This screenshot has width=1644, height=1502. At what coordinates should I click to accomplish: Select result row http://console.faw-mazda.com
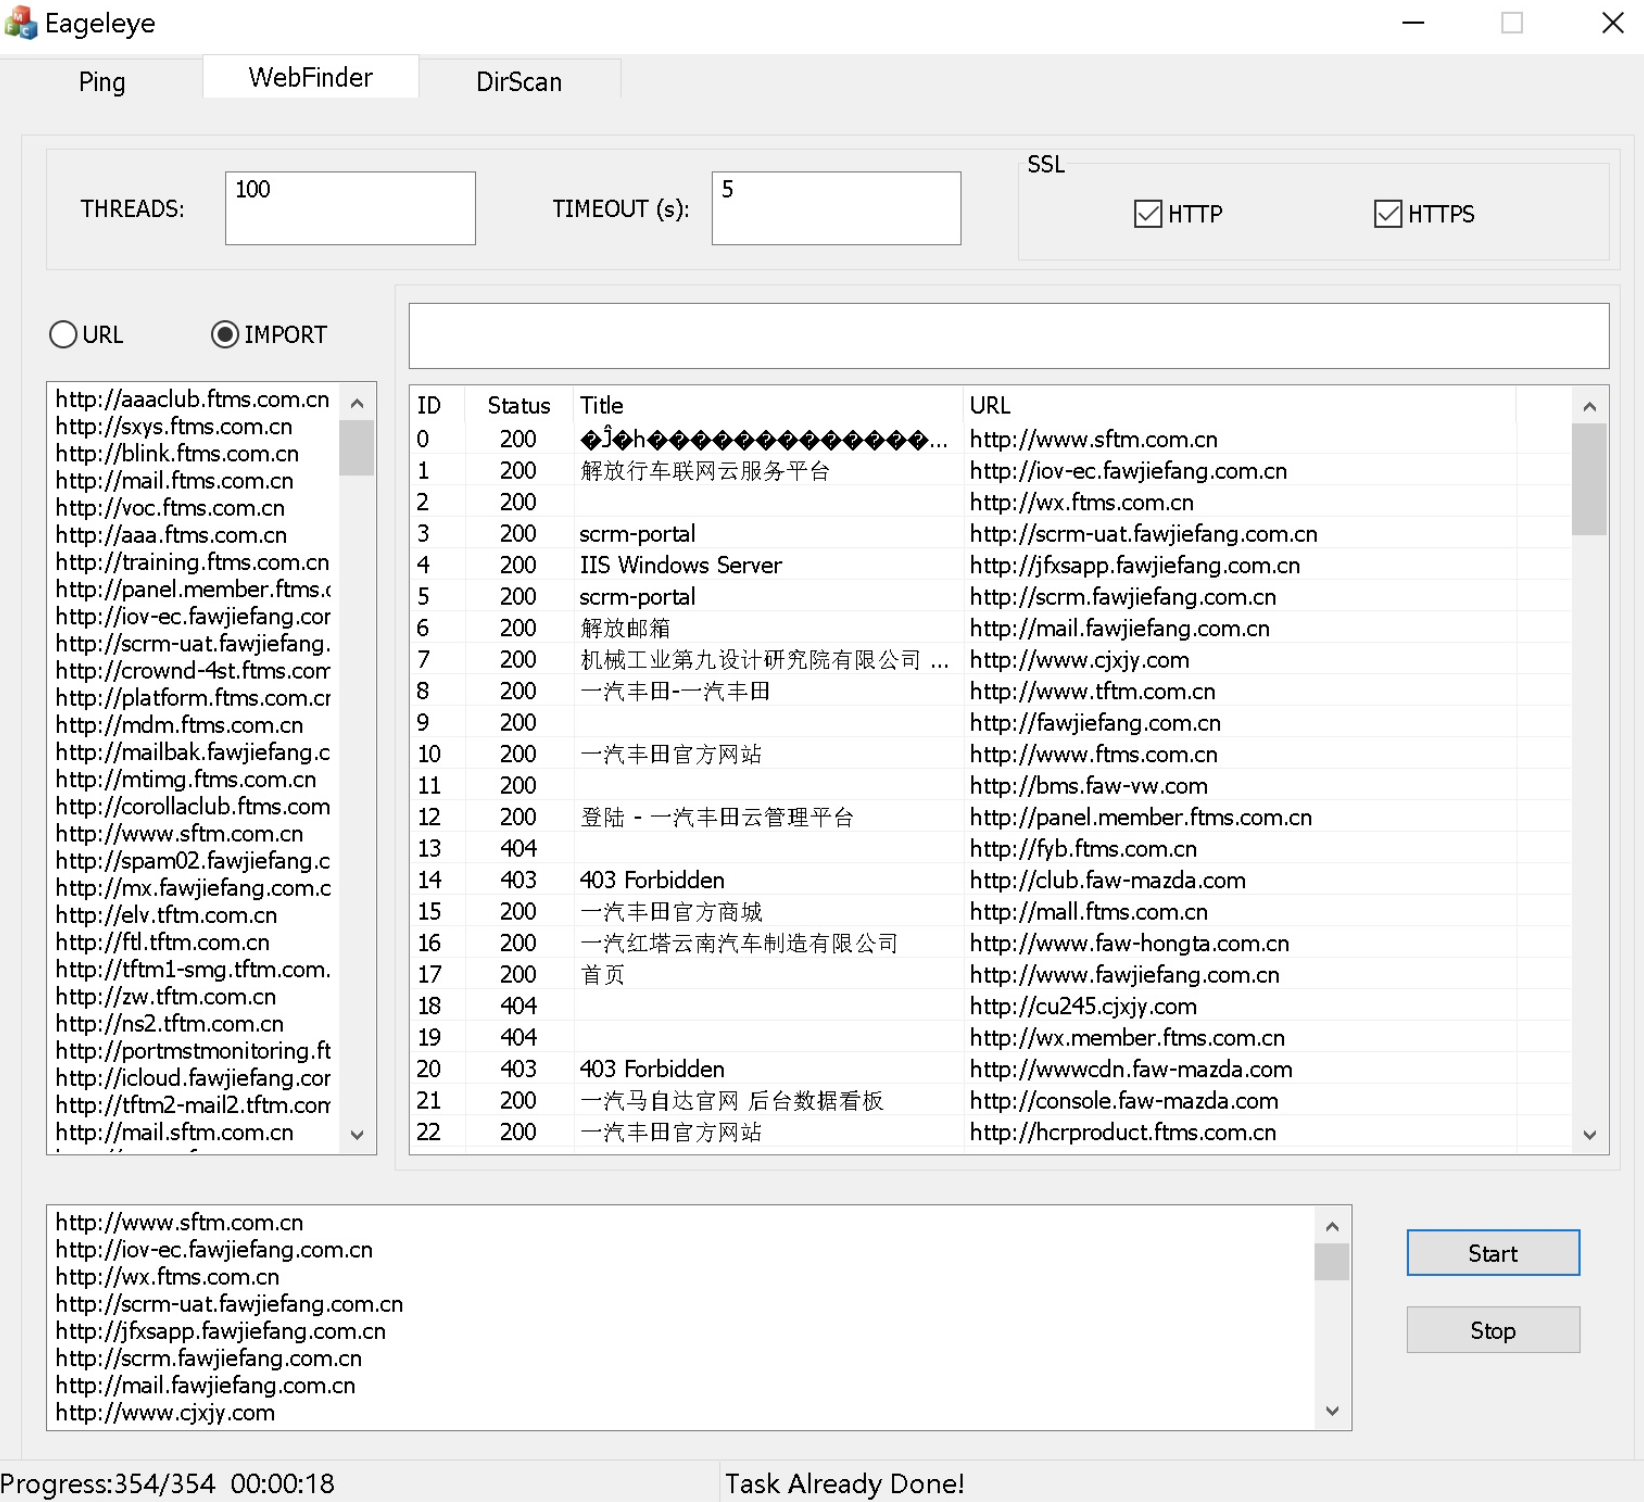pyautogui.click(x=990, y=1101)
